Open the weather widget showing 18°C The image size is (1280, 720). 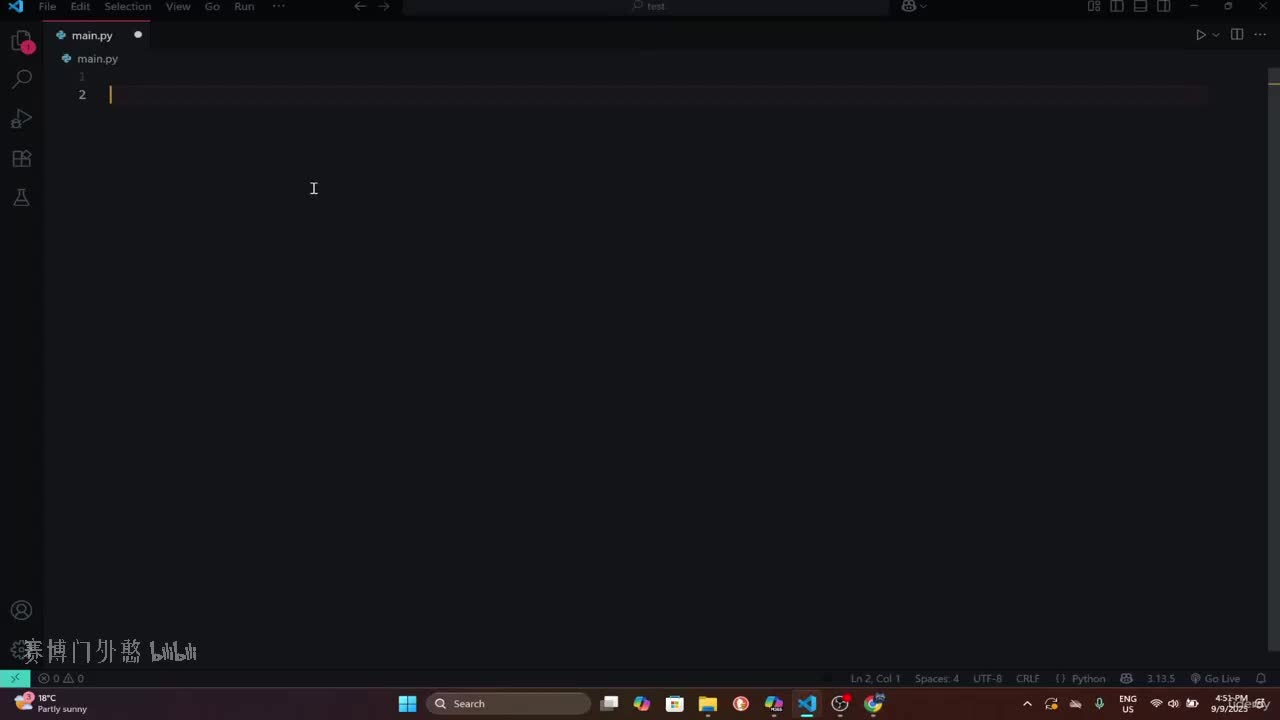tap(50, 704)
